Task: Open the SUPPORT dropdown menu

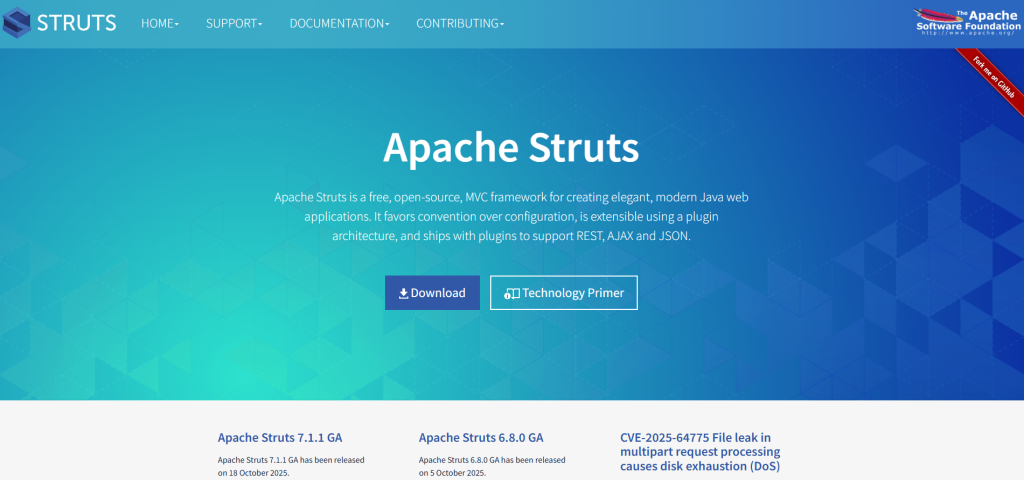Action: coord(234,23)
